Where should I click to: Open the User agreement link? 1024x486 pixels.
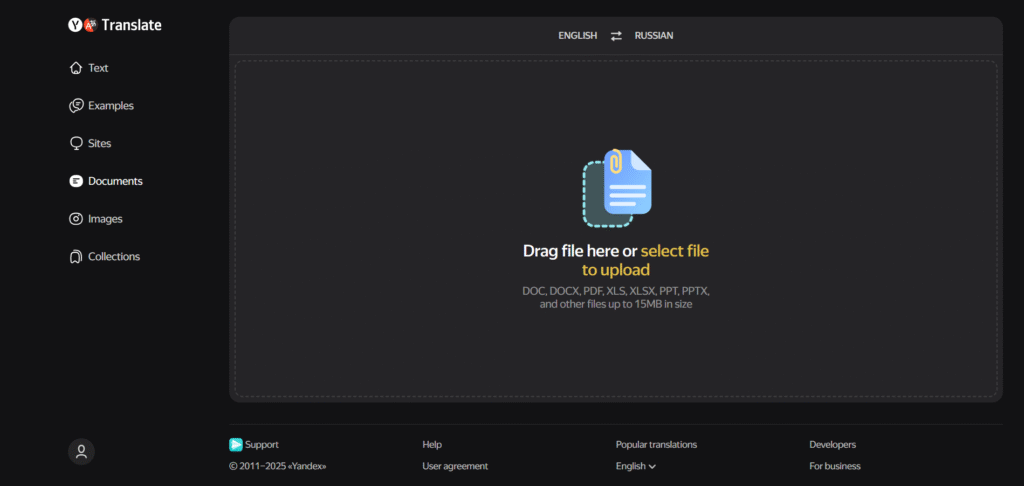455,466
